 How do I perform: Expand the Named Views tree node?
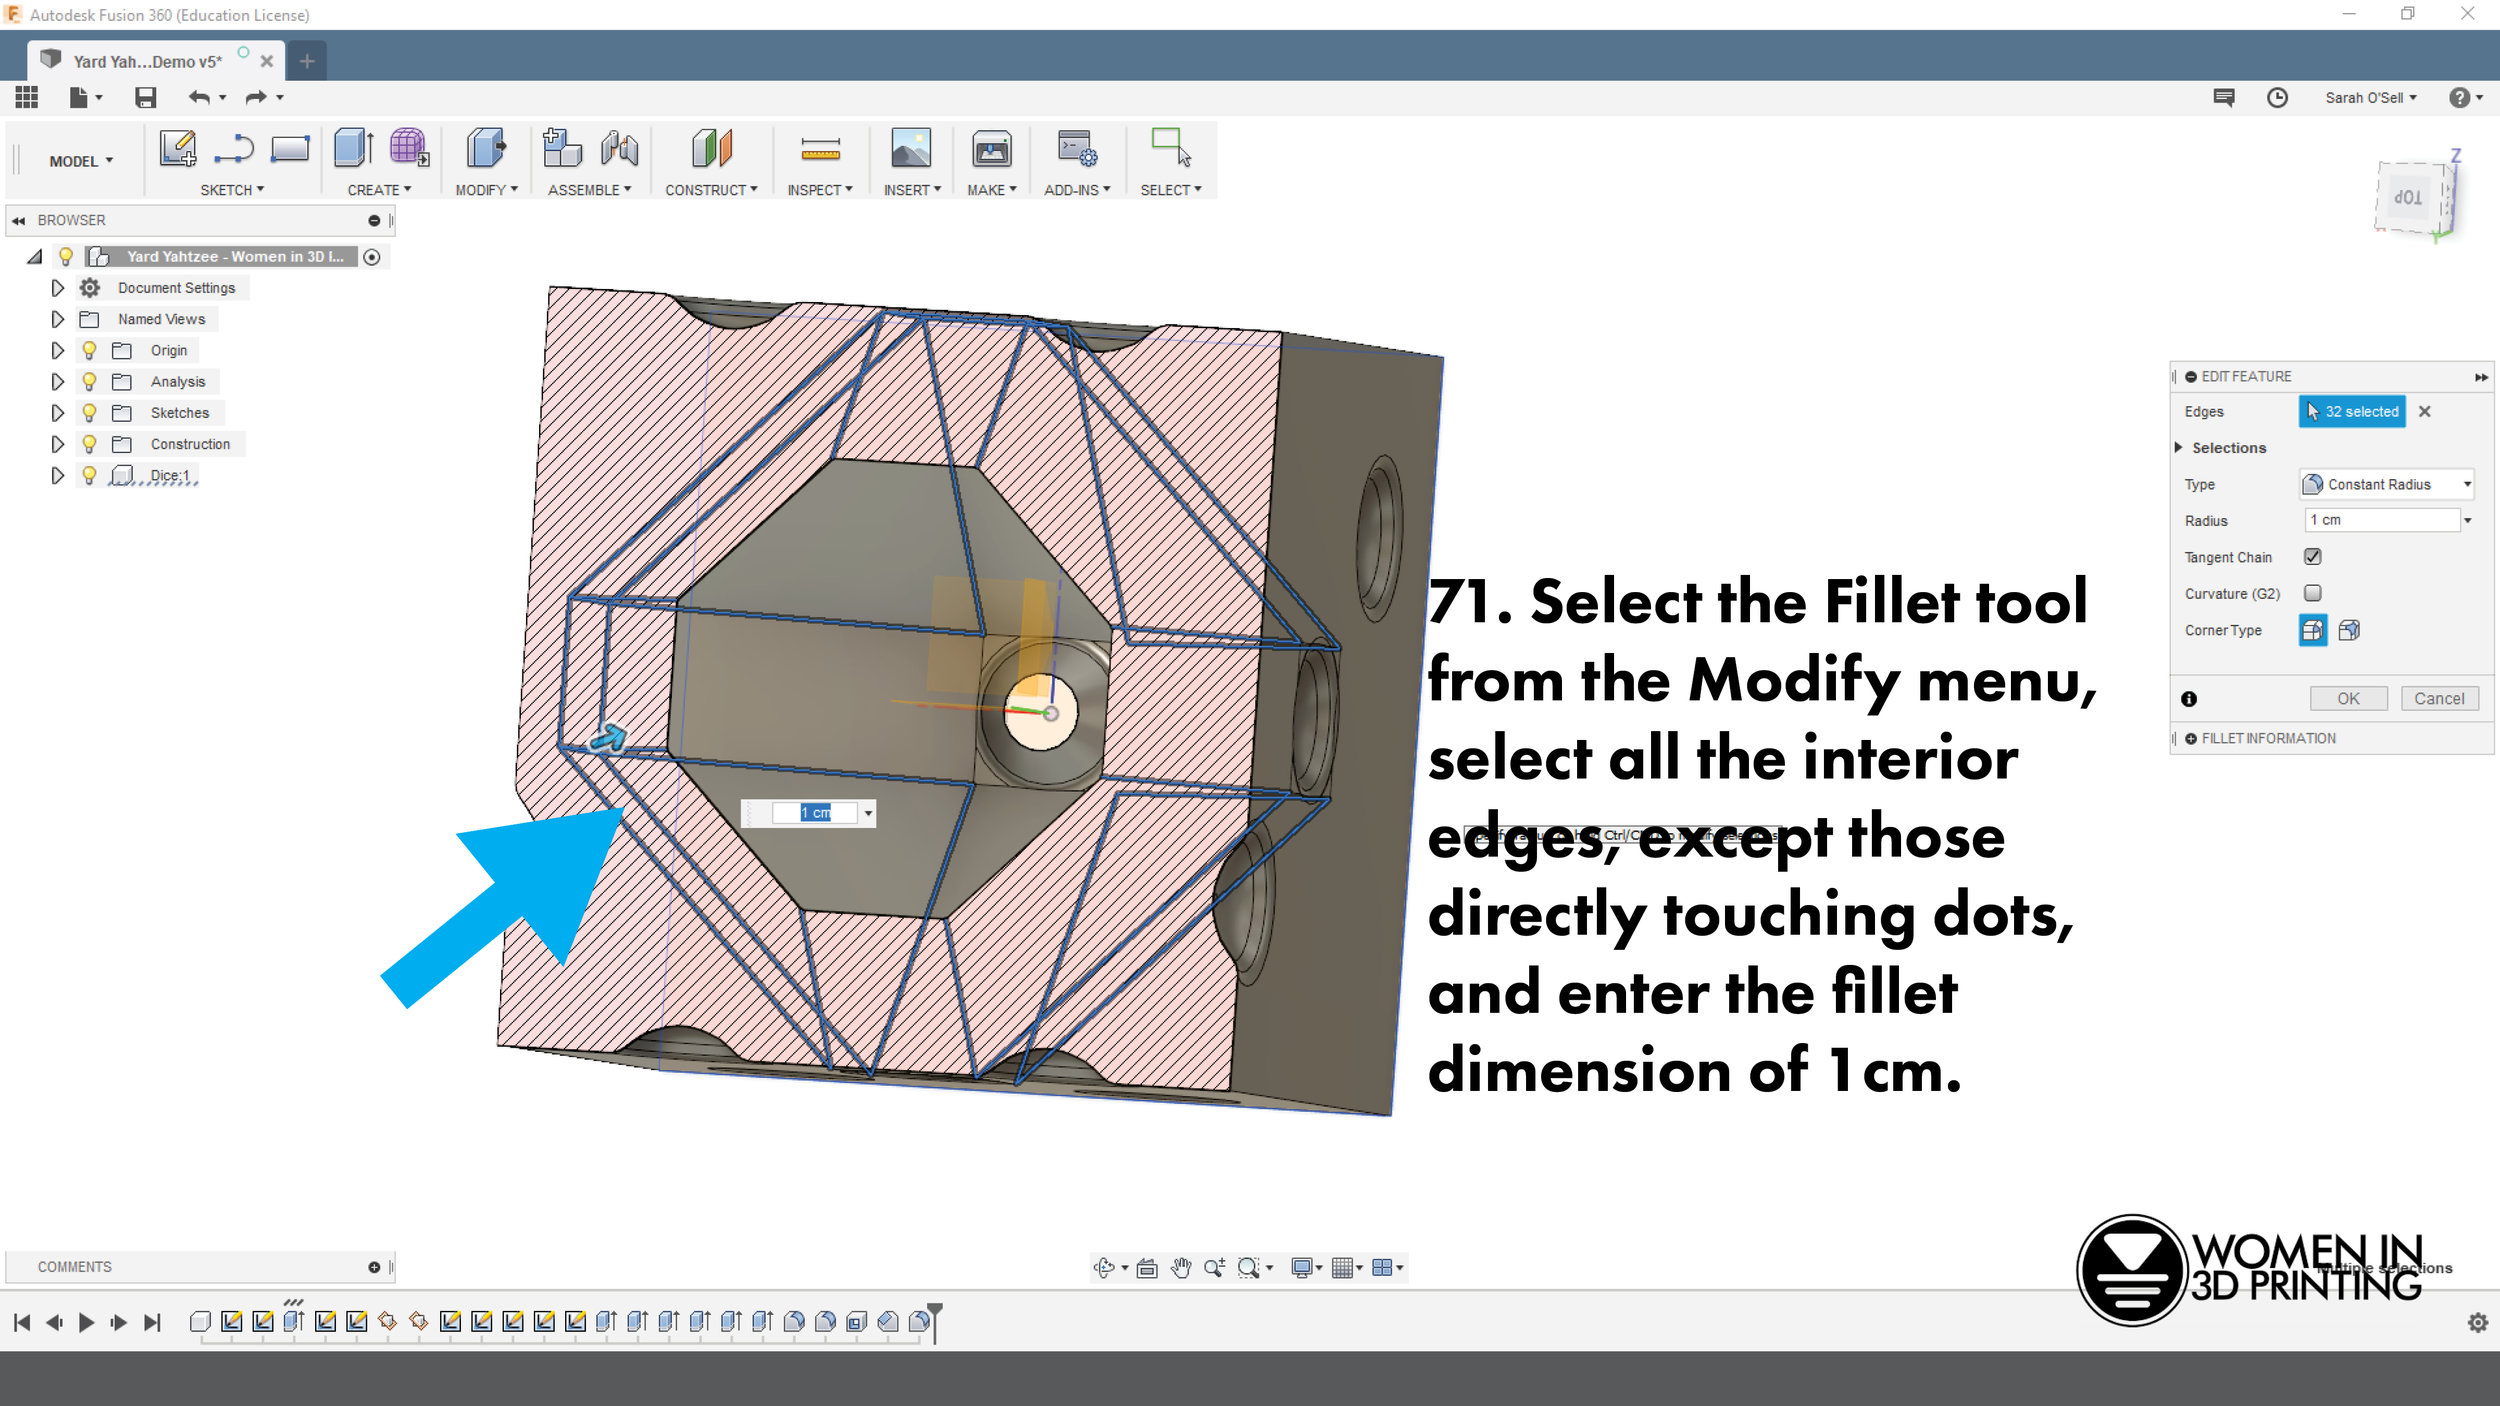[57, 319]
